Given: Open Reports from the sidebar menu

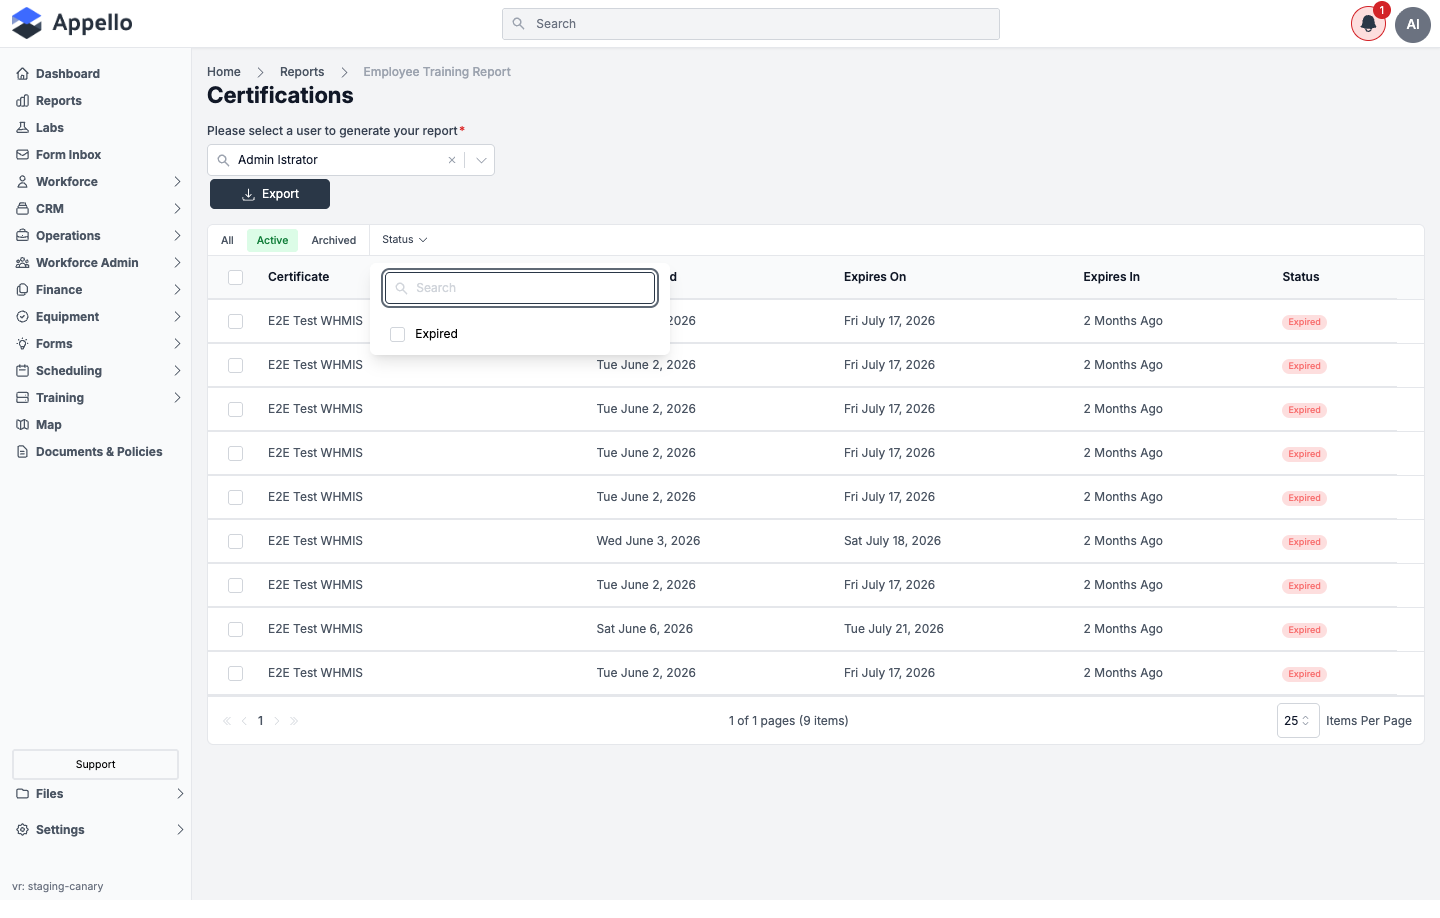Looking at the screenshot, I should pyautogui.click(x=59, y=101).
